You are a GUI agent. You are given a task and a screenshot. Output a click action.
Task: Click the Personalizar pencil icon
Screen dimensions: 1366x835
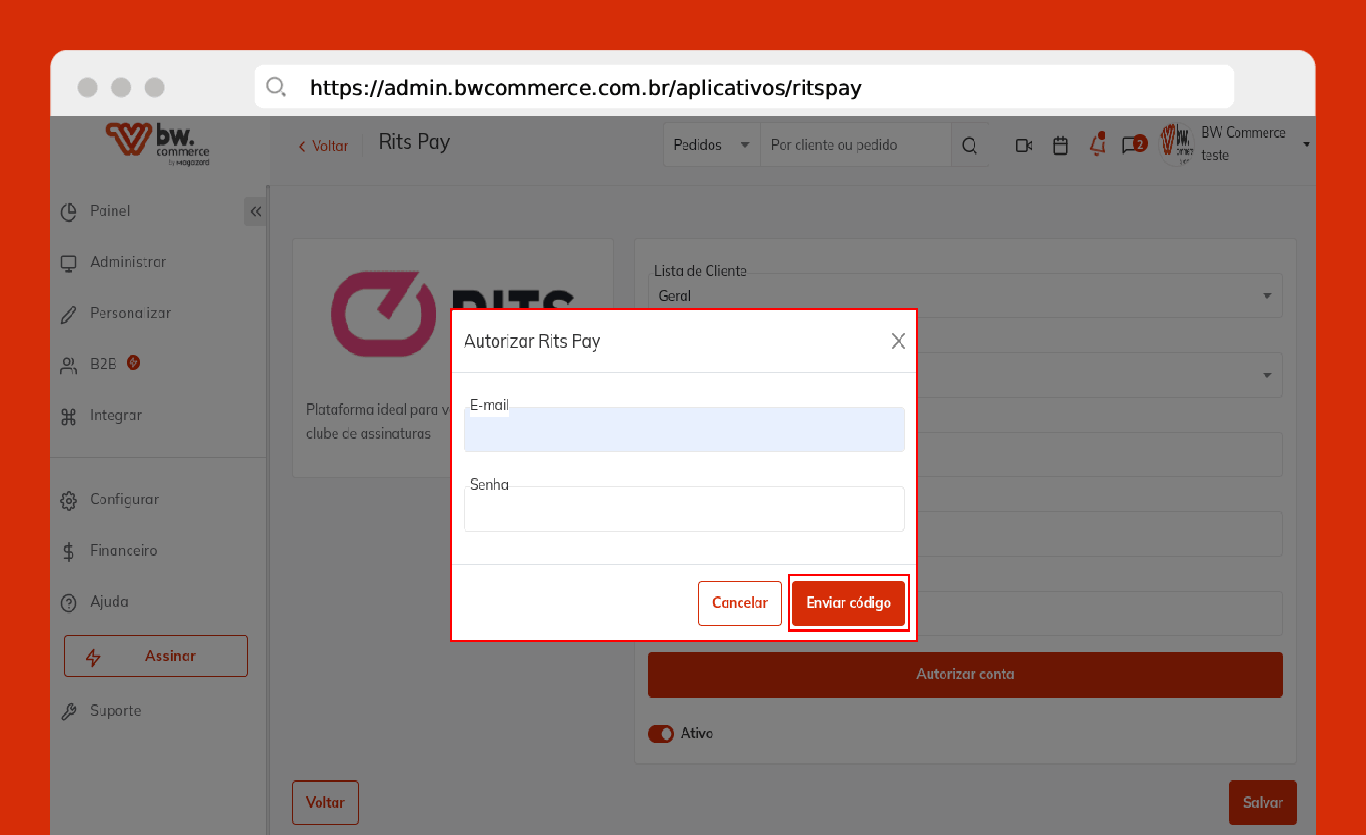click(x=69, y=314)
